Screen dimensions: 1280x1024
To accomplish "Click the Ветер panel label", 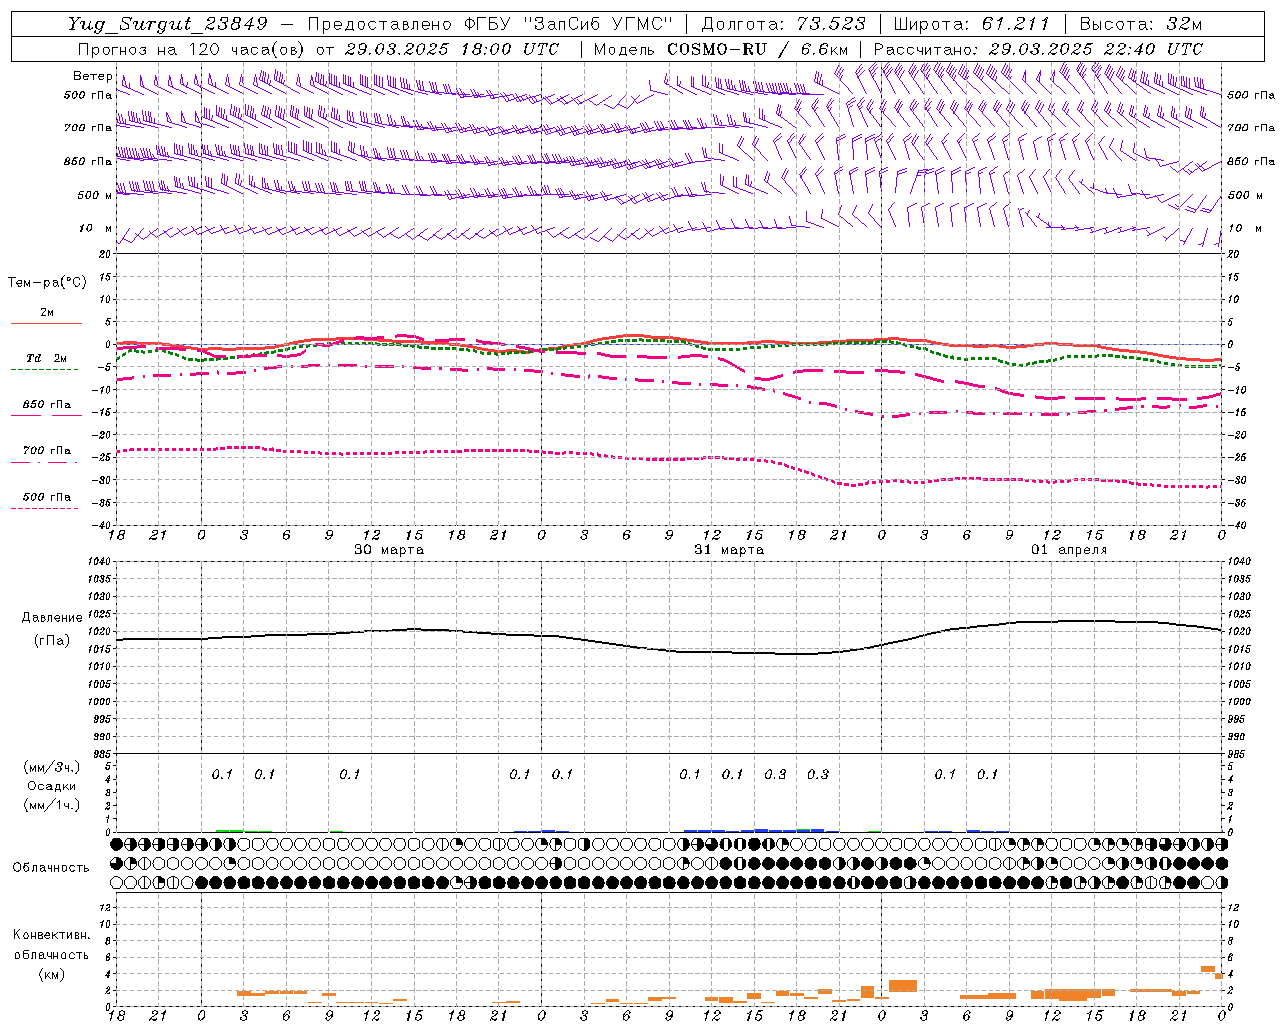I will [92, 76].
